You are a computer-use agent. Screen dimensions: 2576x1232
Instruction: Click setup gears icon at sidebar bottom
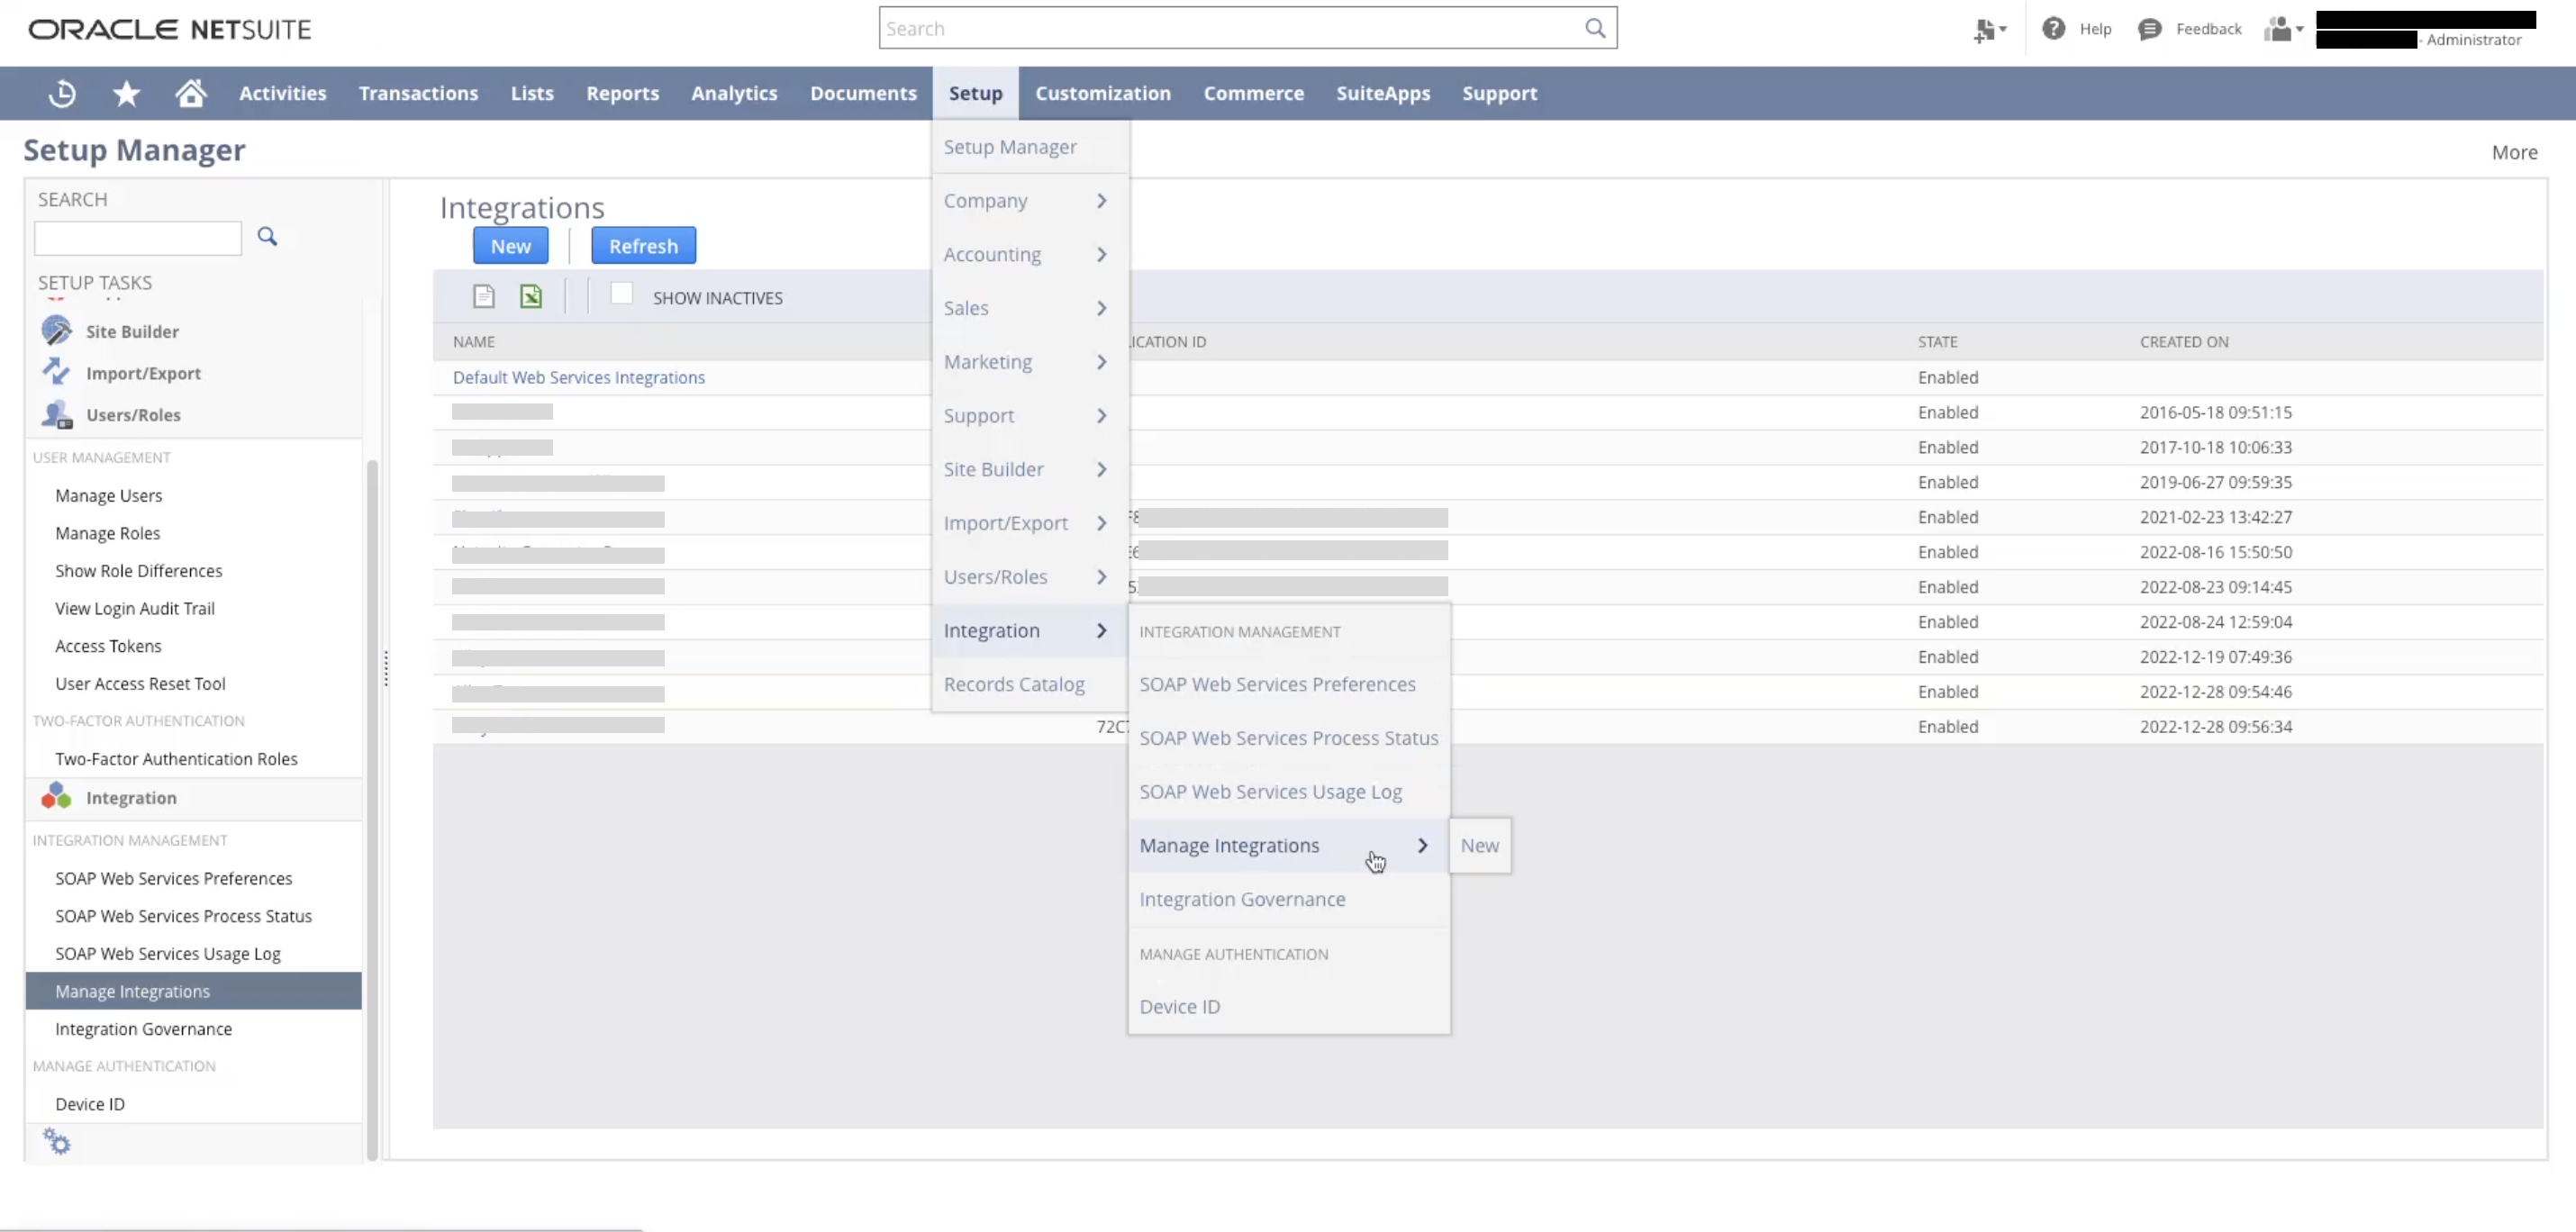[57, 1142]
